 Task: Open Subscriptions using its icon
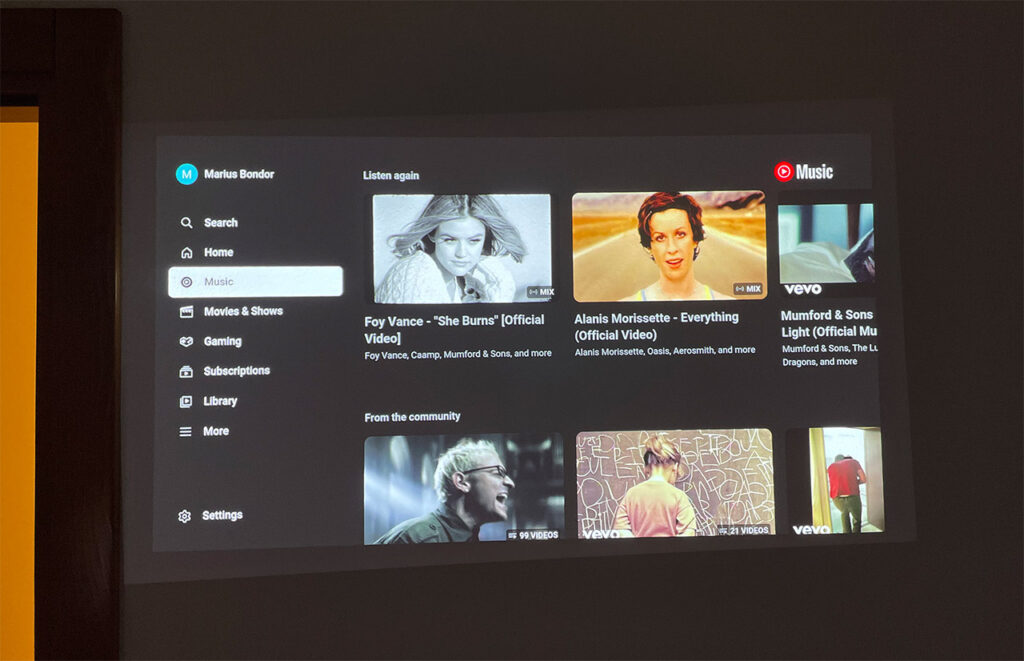[x=186, y=370]
